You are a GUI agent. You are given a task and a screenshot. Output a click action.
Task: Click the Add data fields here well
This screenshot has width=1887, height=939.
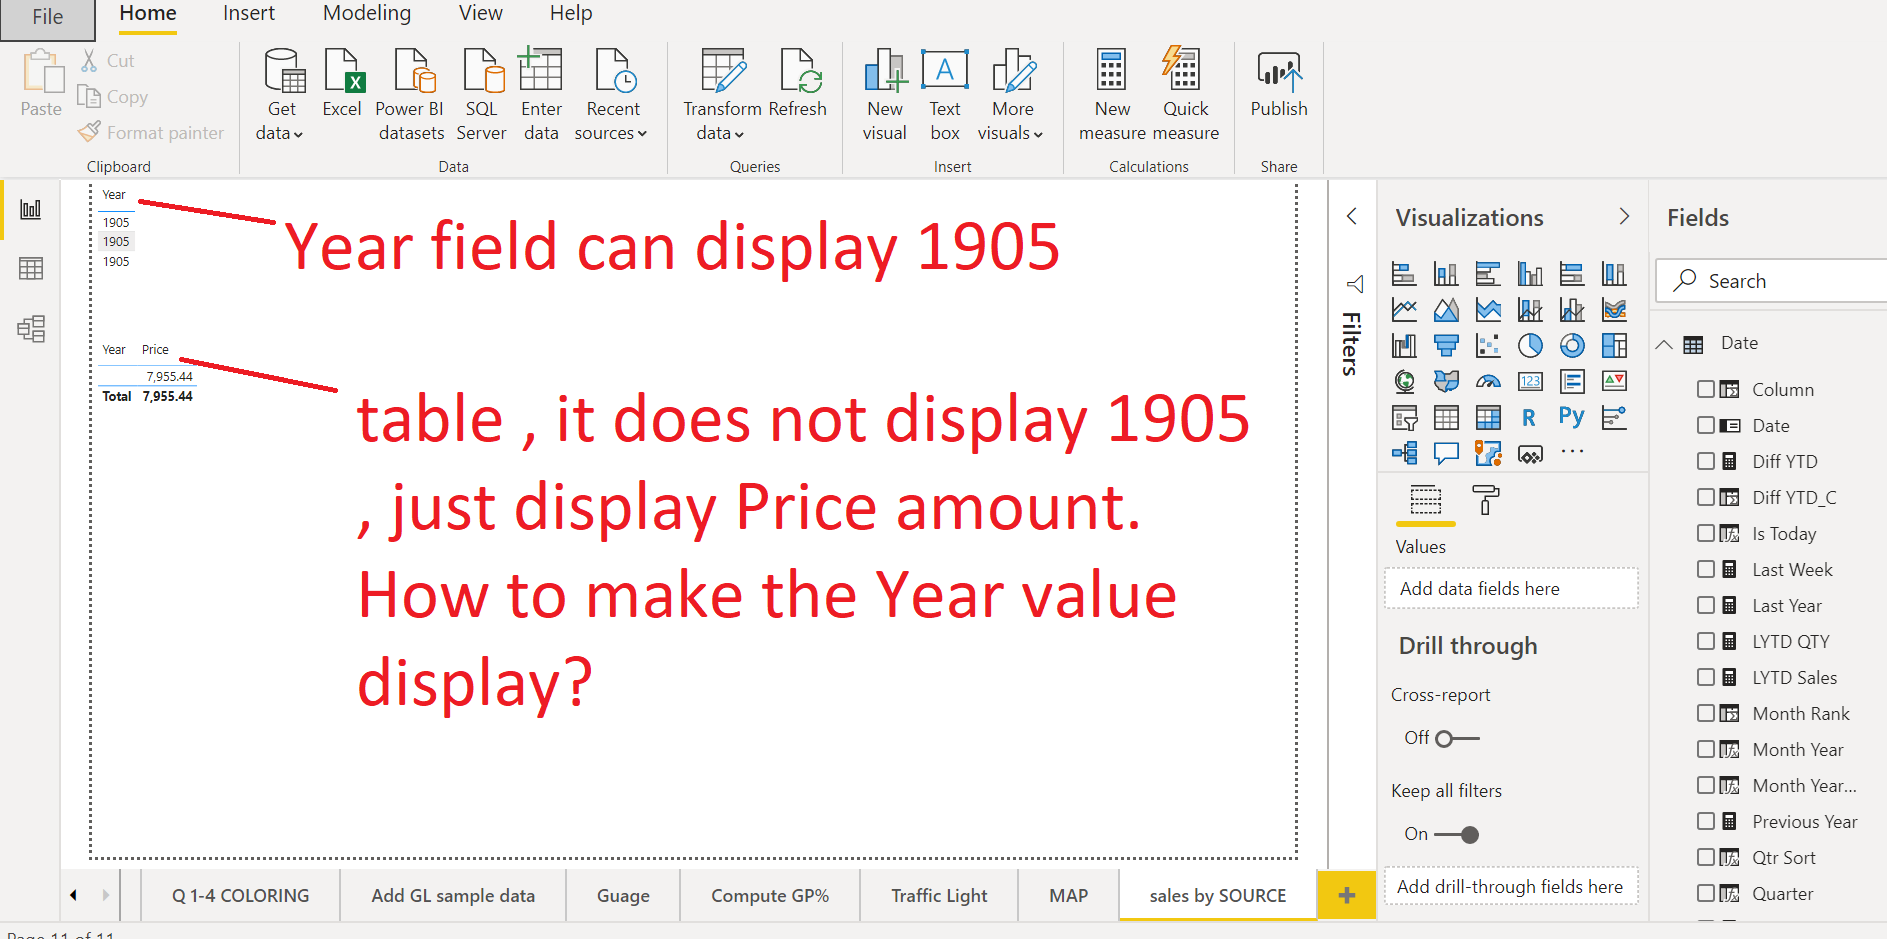coord(1511,589)
